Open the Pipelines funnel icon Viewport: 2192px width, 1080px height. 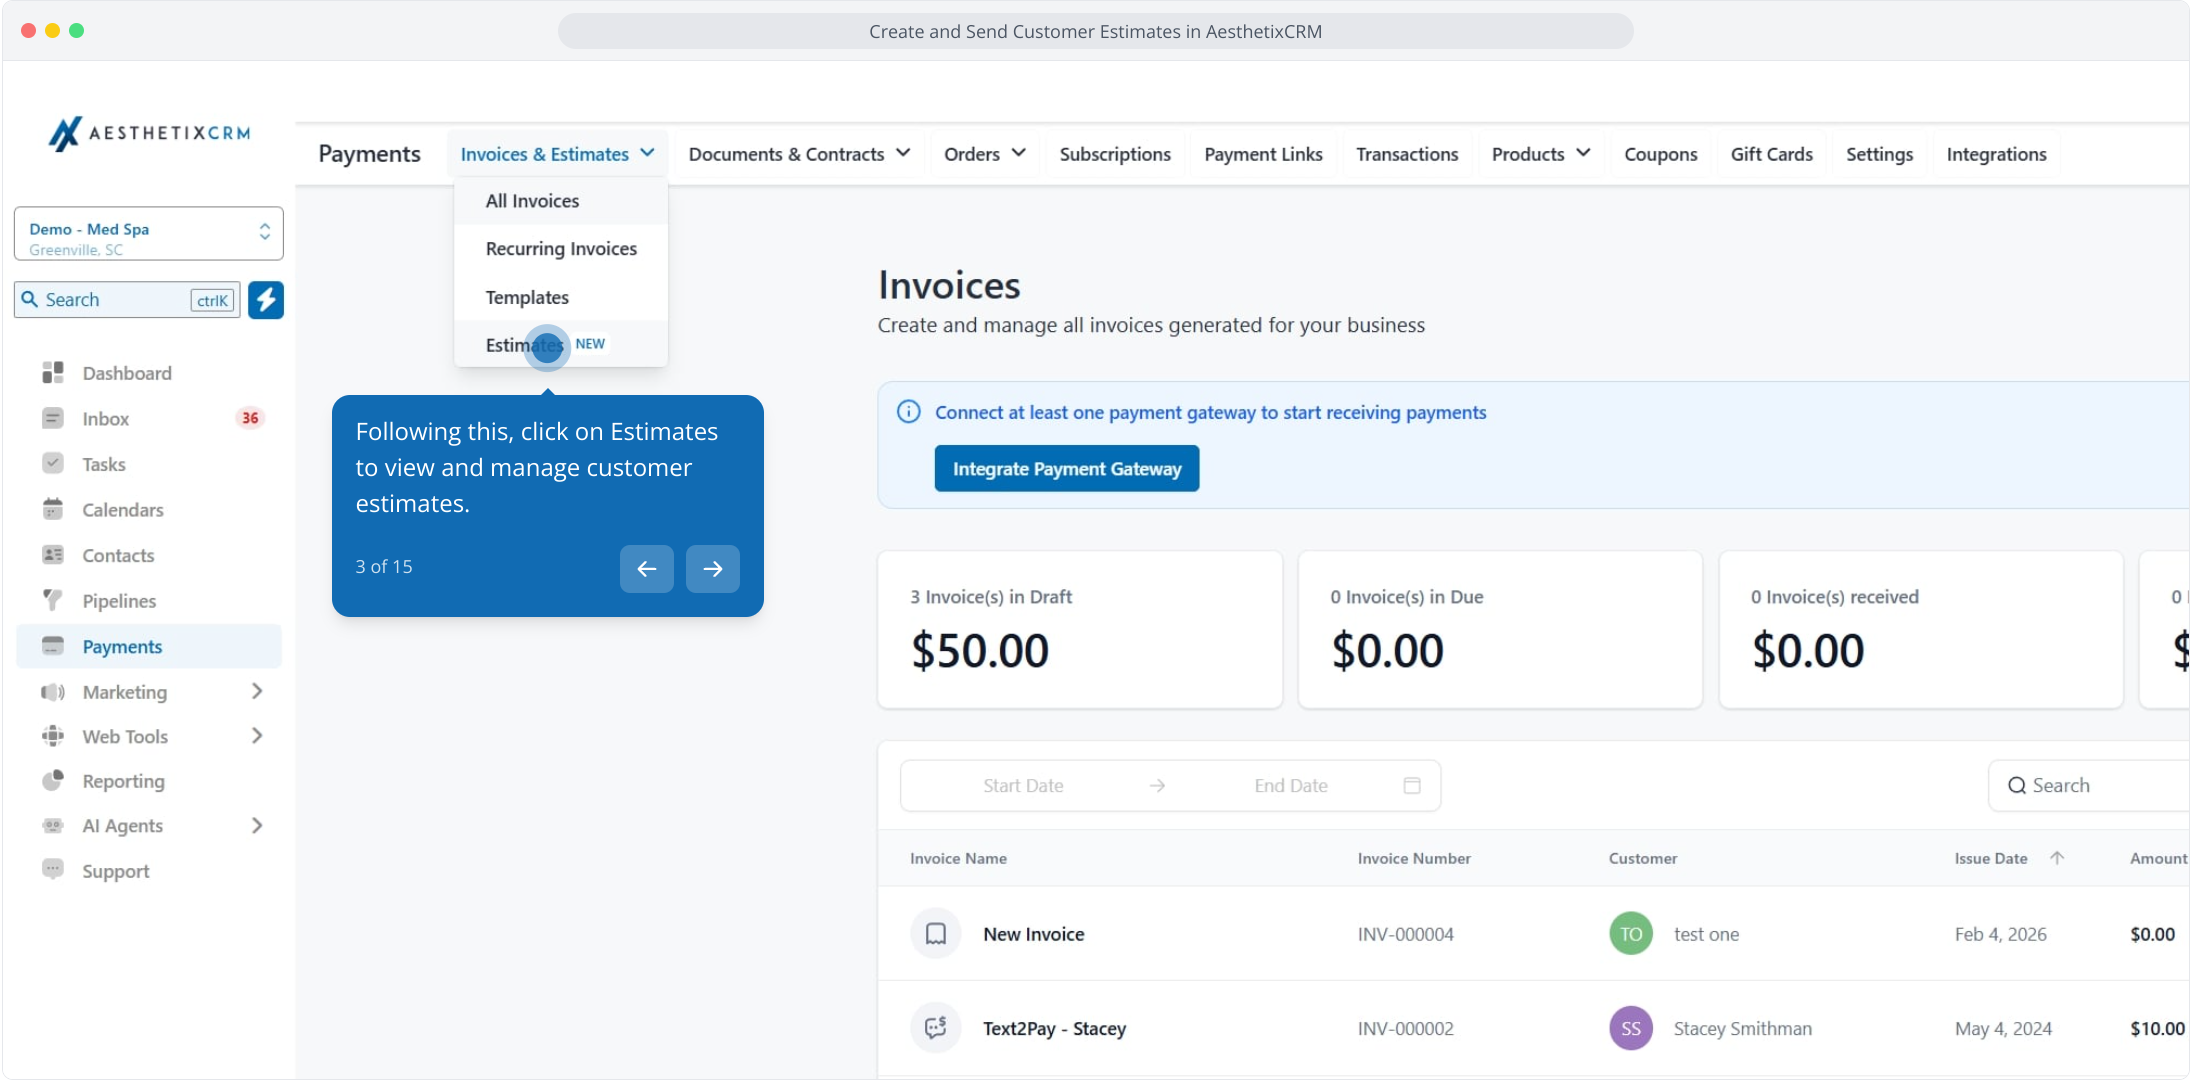click(53, 601)
